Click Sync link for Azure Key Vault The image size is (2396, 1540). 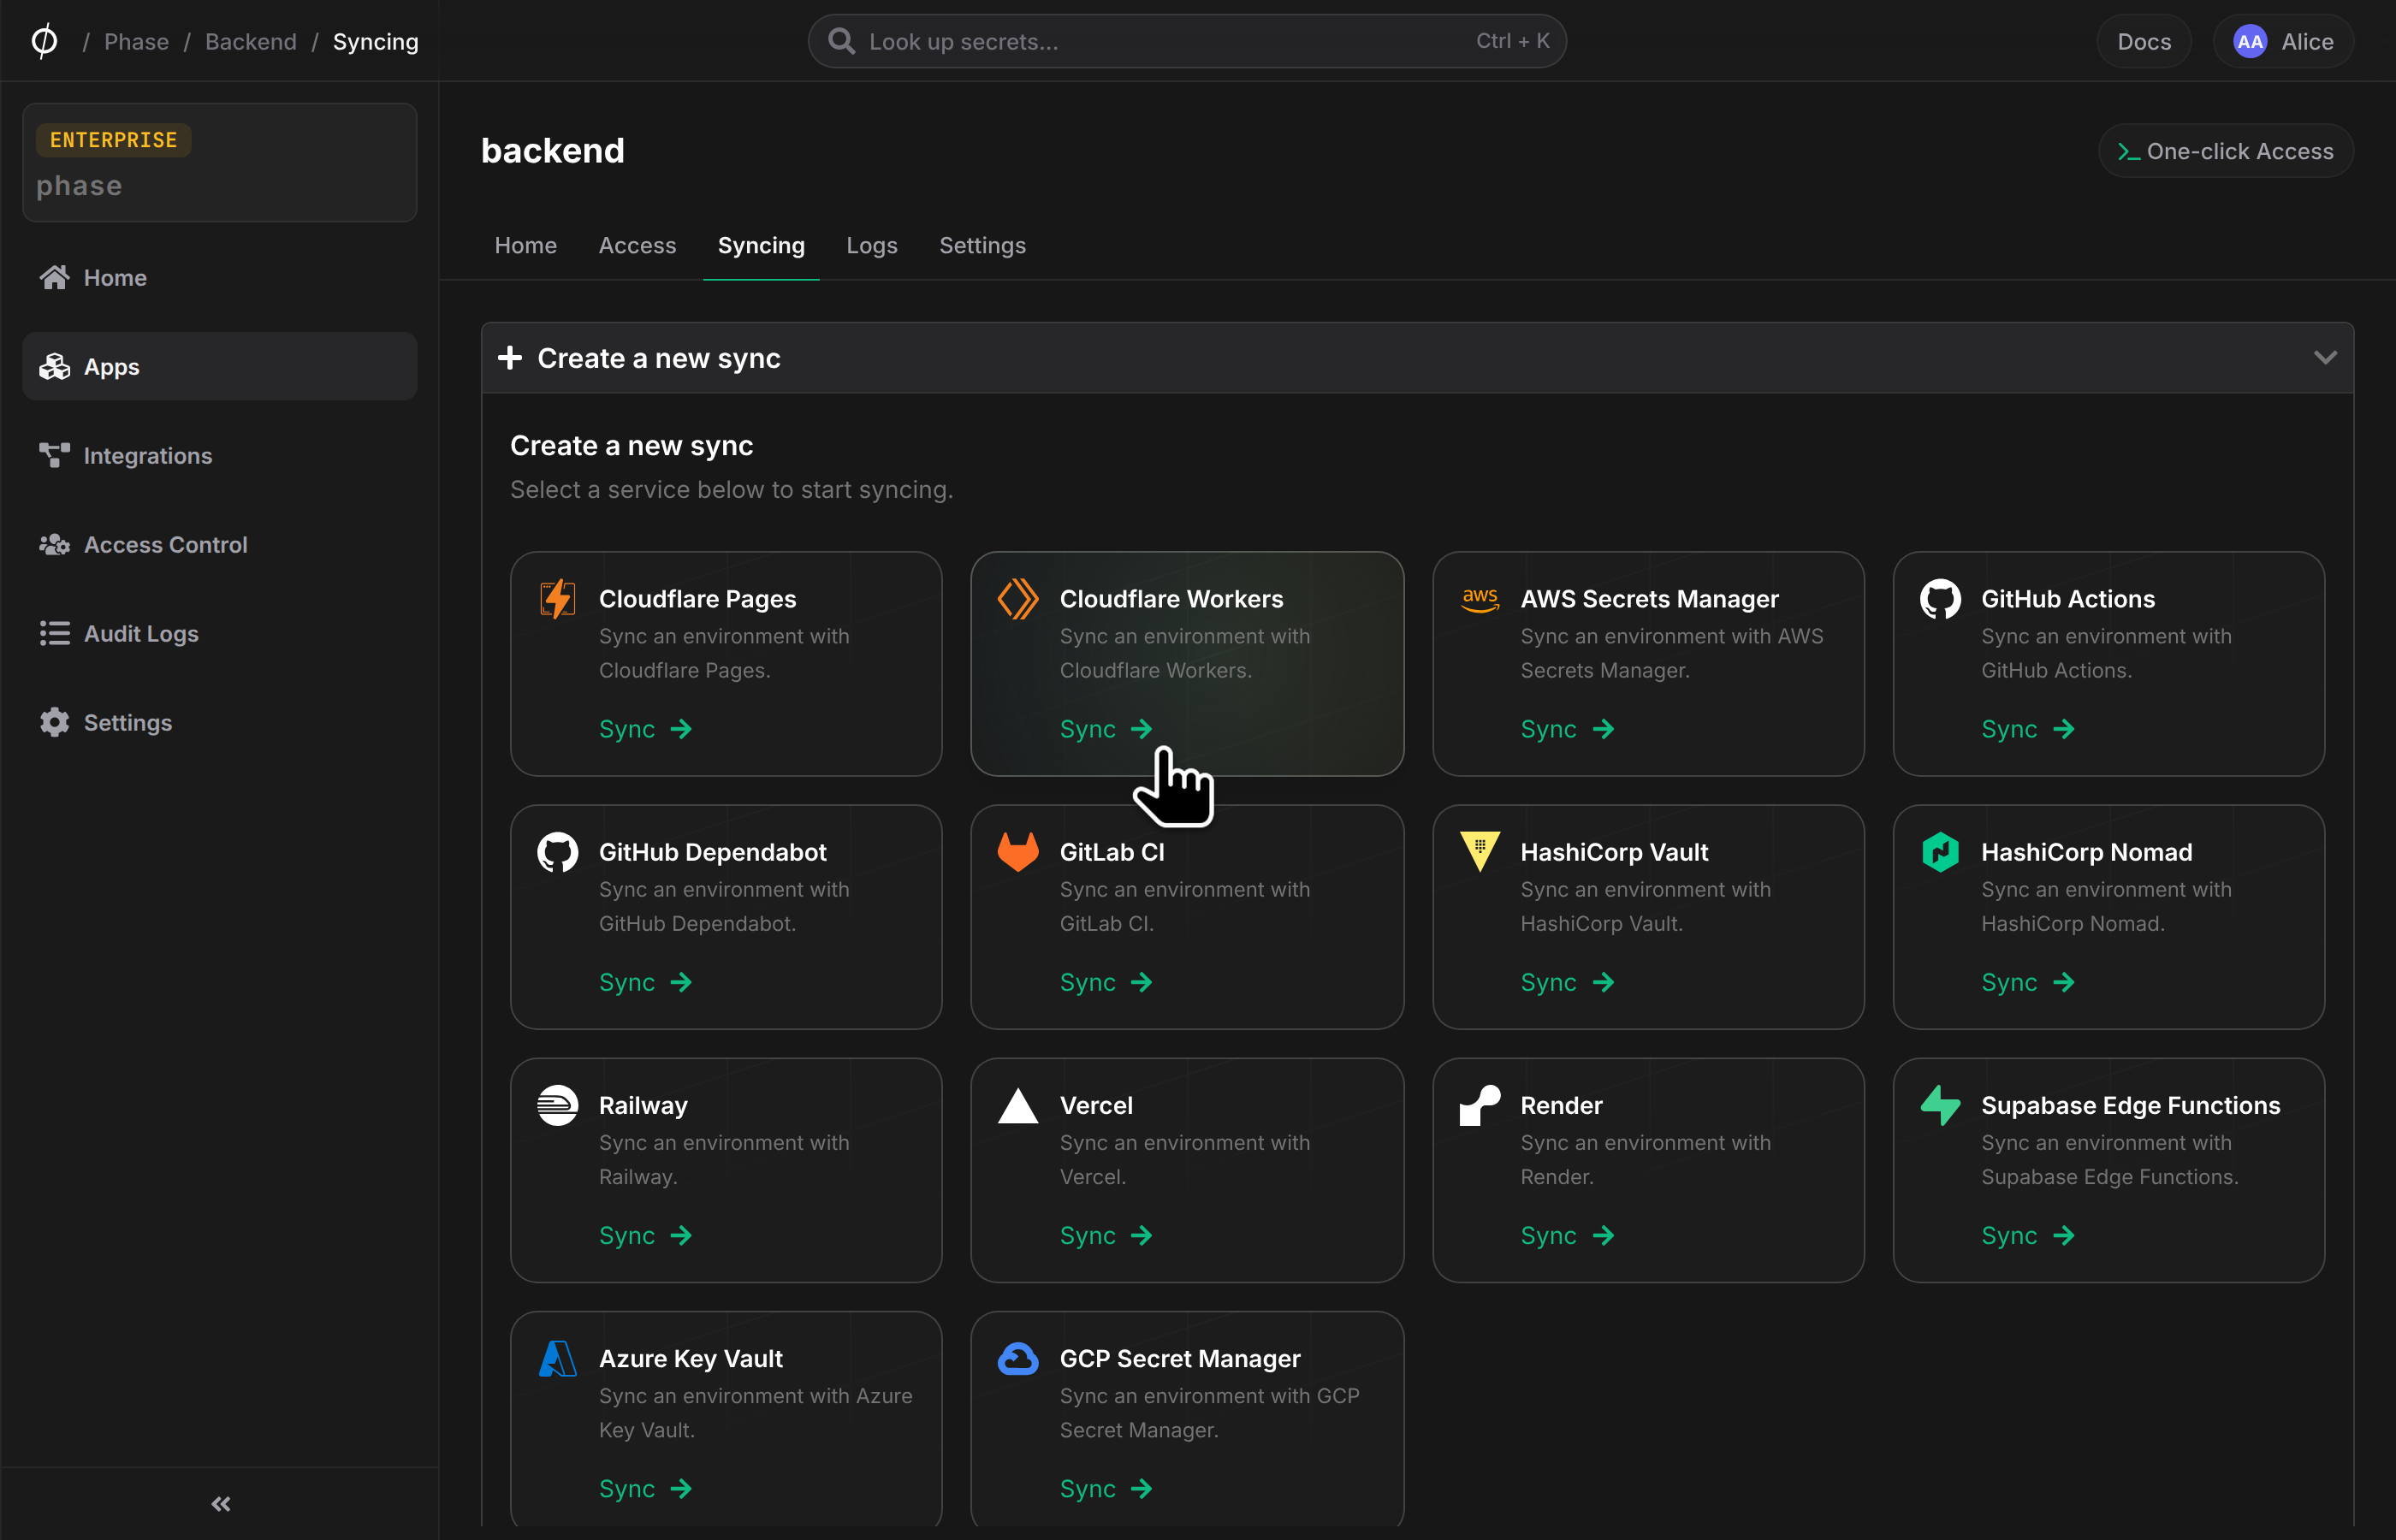point(645,1488)
